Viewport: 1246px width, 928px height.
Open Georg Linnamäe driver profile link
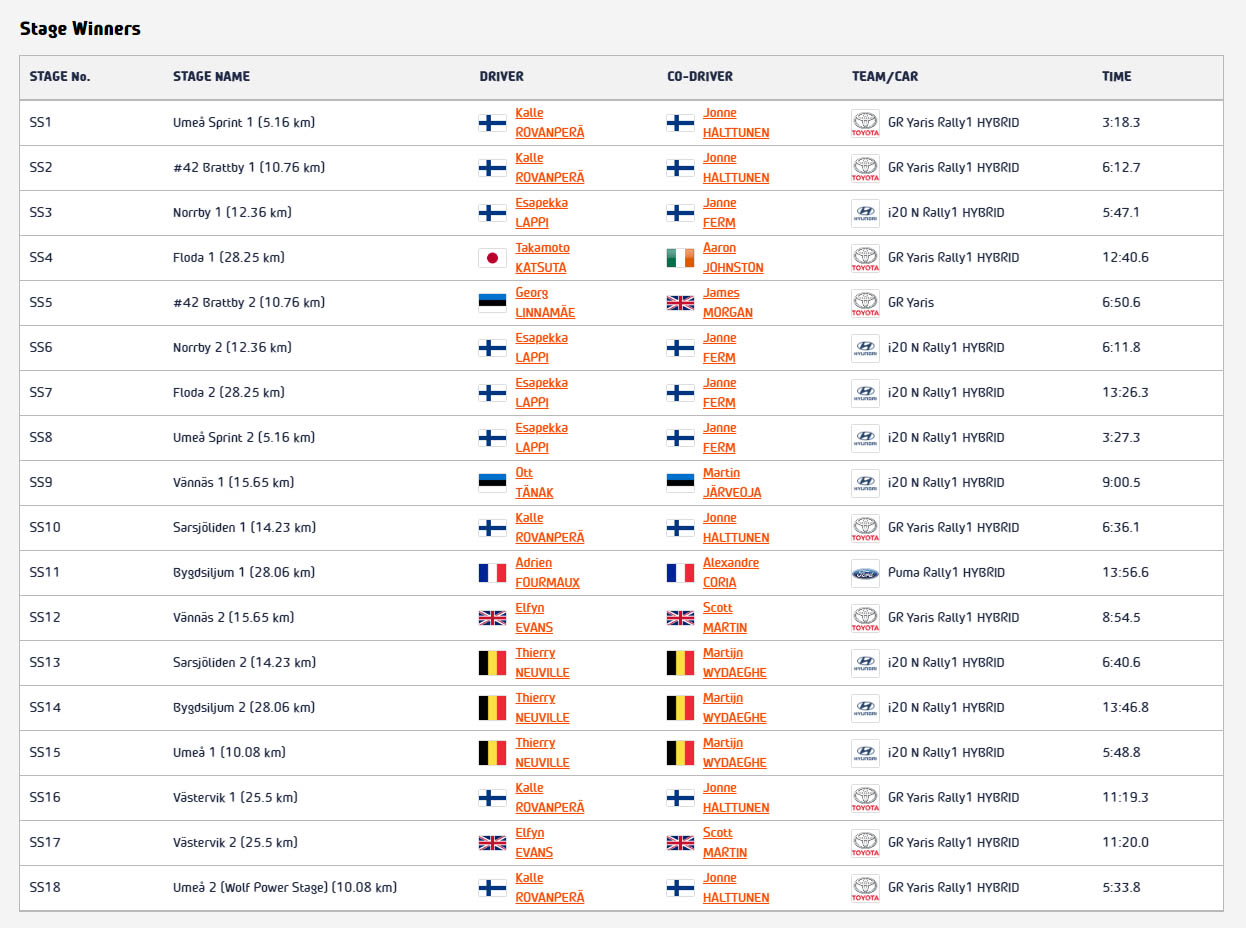pyautogui.click(x=545, y=303)
